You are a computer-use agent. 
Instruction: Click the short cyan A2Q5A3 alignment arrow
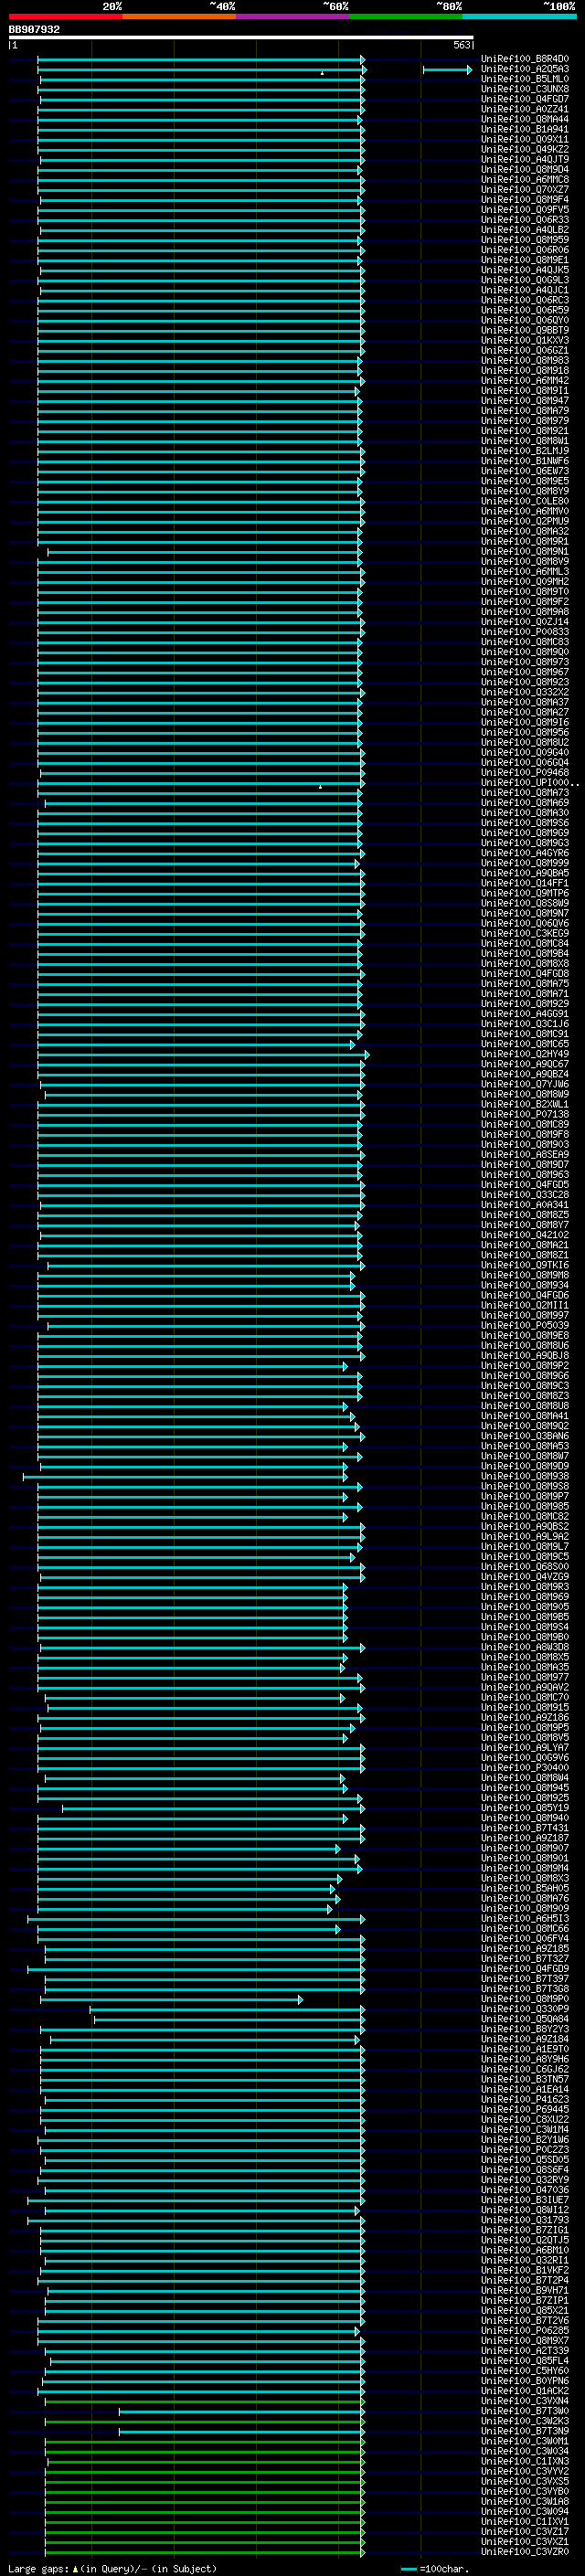click(447, 69)
